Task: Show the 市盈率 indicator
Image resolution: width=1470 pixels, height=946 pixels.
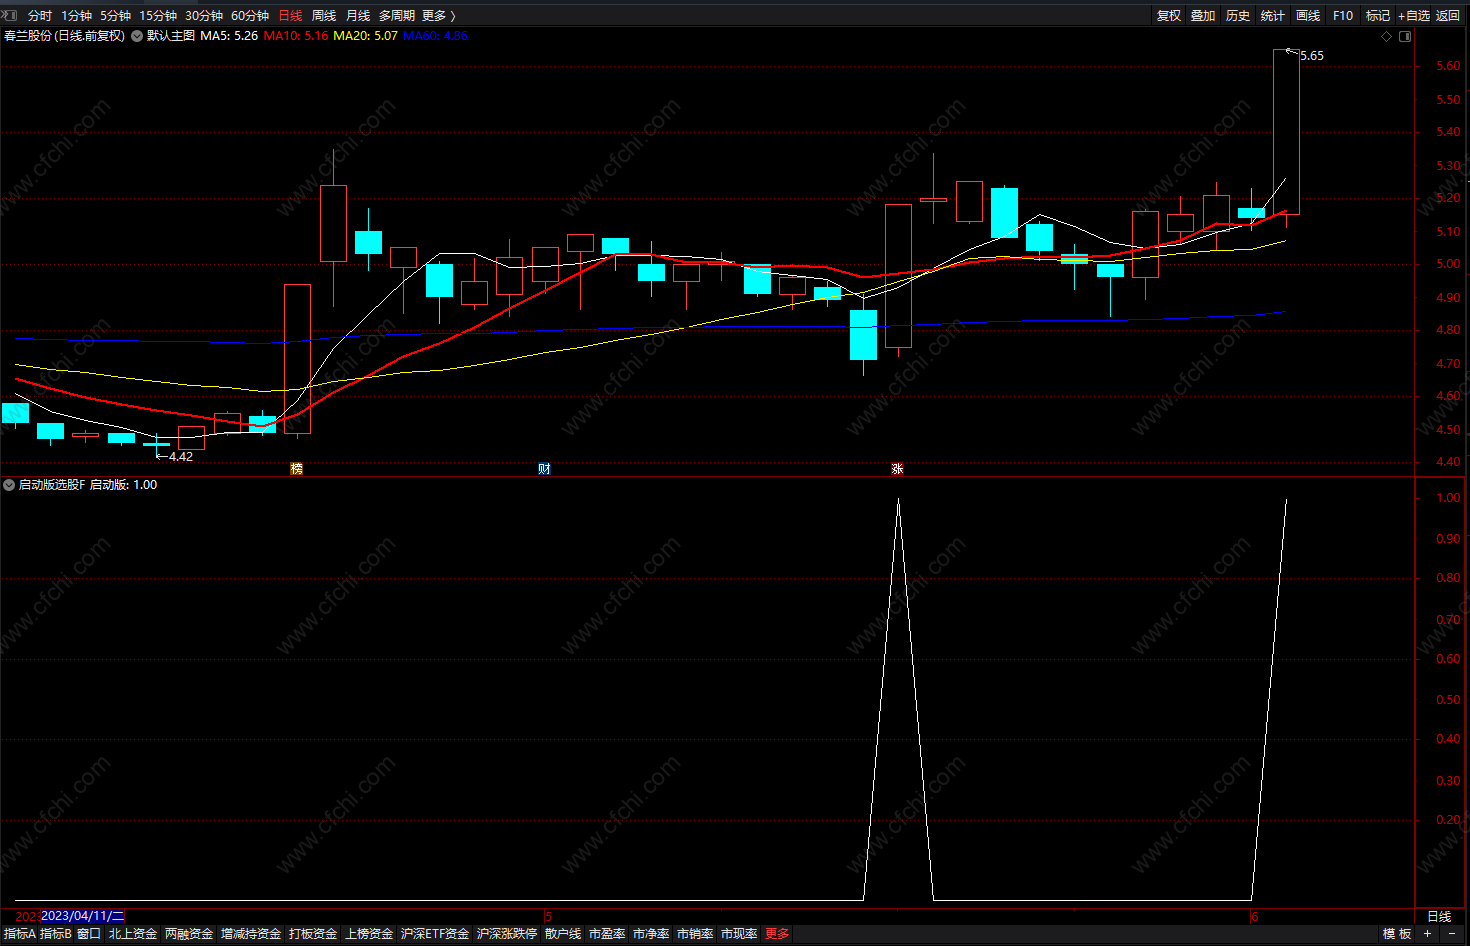Action: click(607, 933)
